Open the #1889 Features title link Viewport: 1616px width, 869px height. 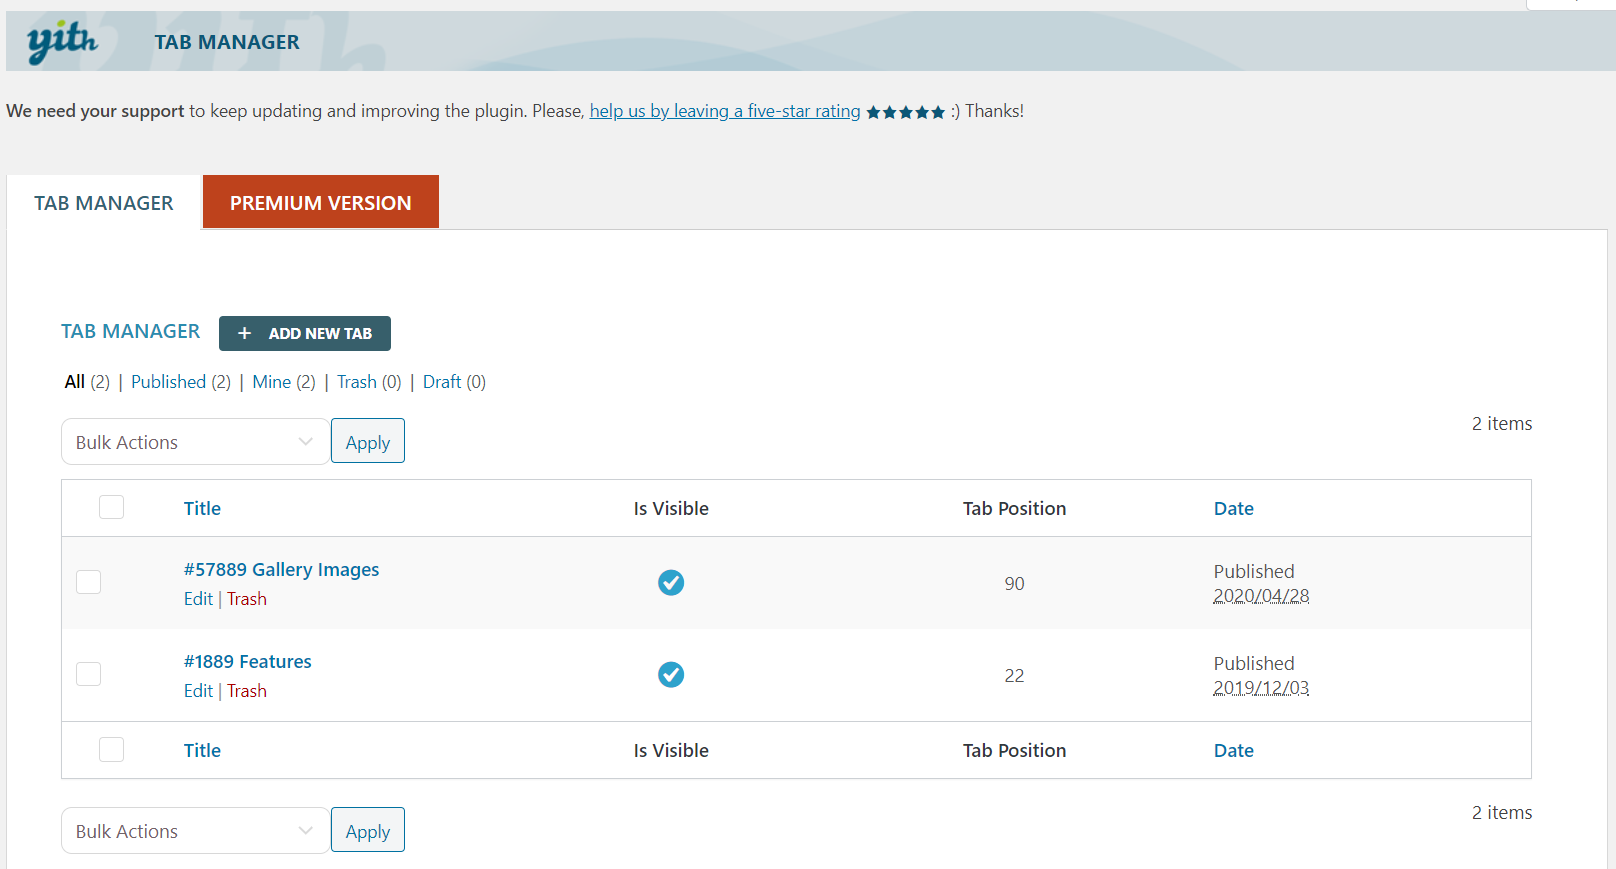click(247, 661)
